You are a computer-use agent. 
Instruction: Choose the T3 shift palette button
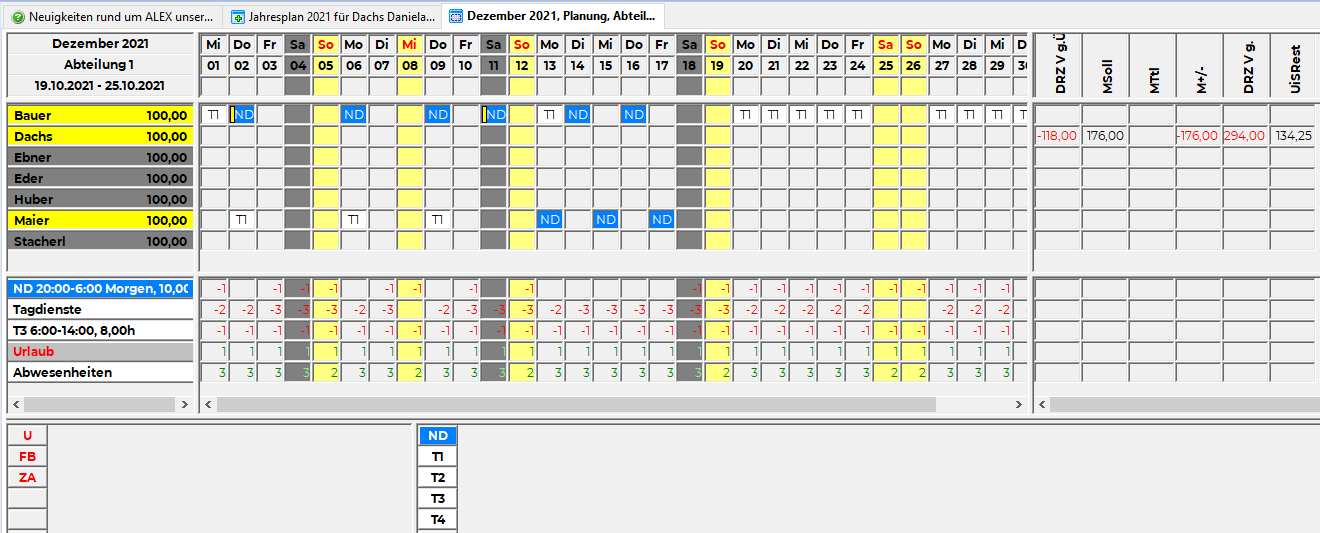click(437, 499)
